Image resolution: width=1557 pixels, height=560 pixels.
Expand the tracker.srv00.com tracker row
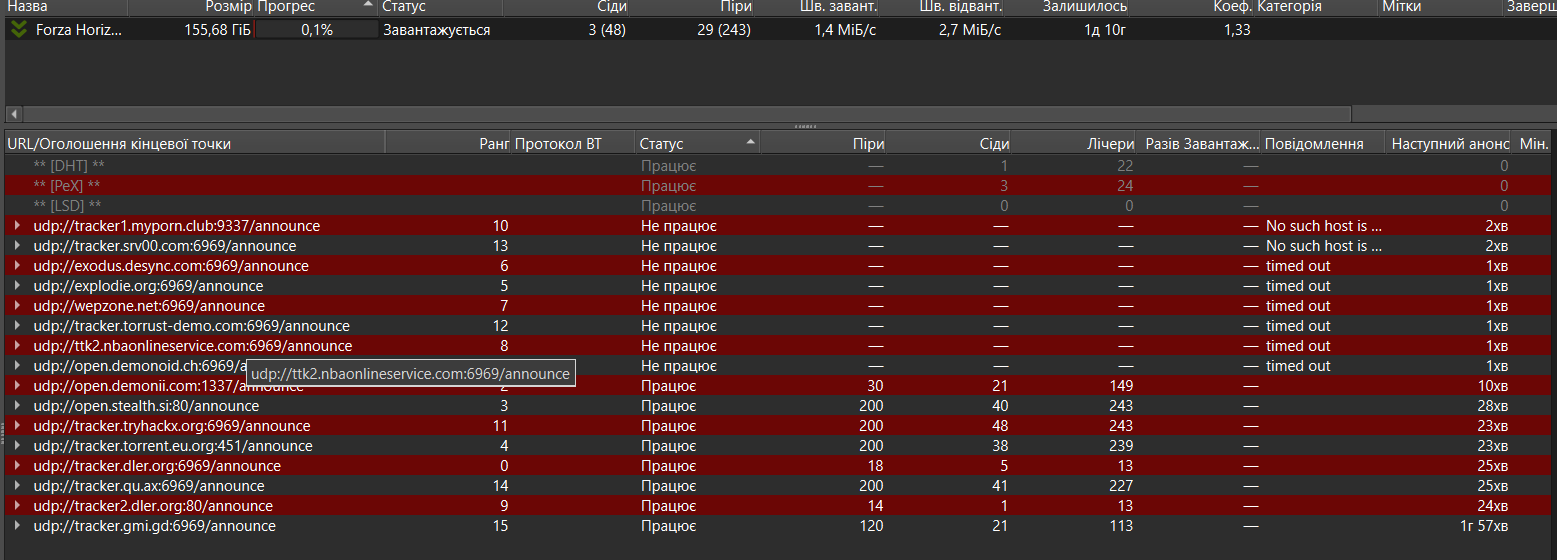[x=17, y=246]
